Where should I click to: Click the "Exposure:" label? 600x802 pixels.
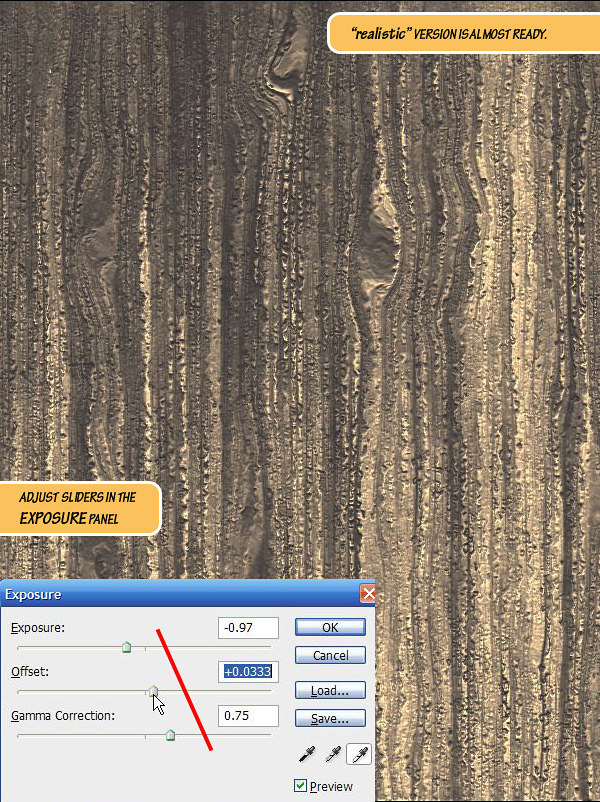(38, 628)
